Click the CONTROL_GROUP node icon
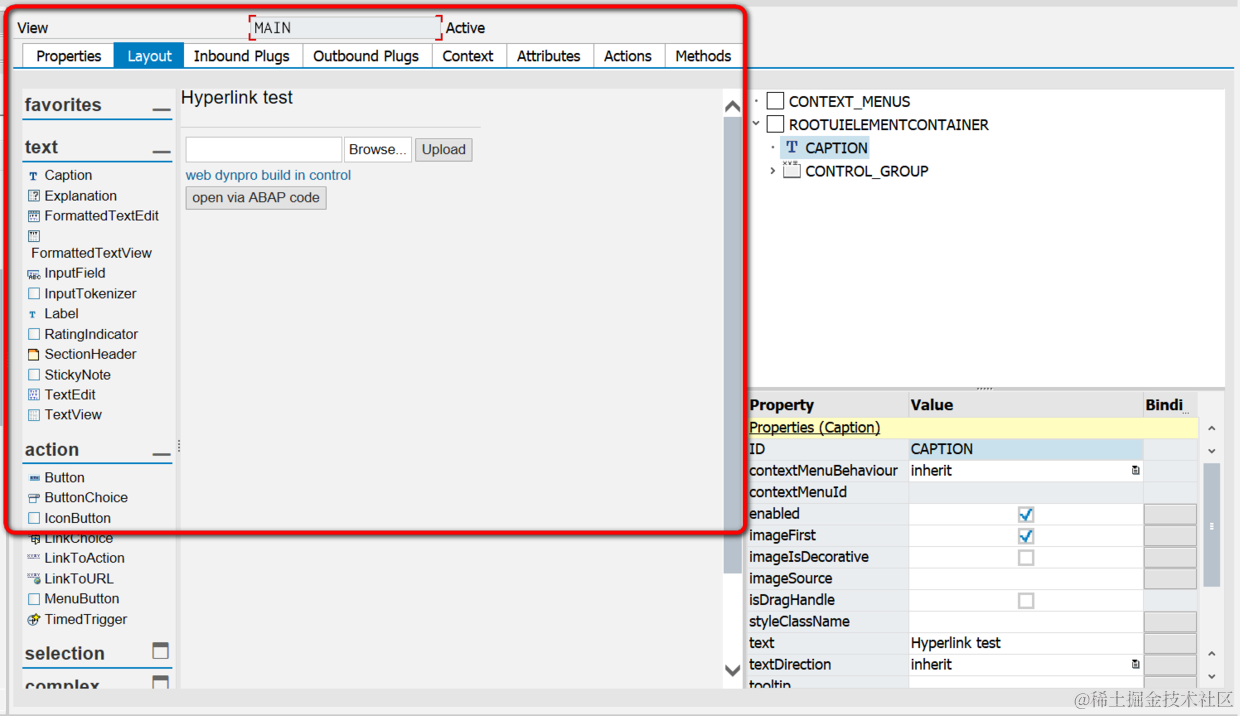1240x716 pixels. pos(792,171)
